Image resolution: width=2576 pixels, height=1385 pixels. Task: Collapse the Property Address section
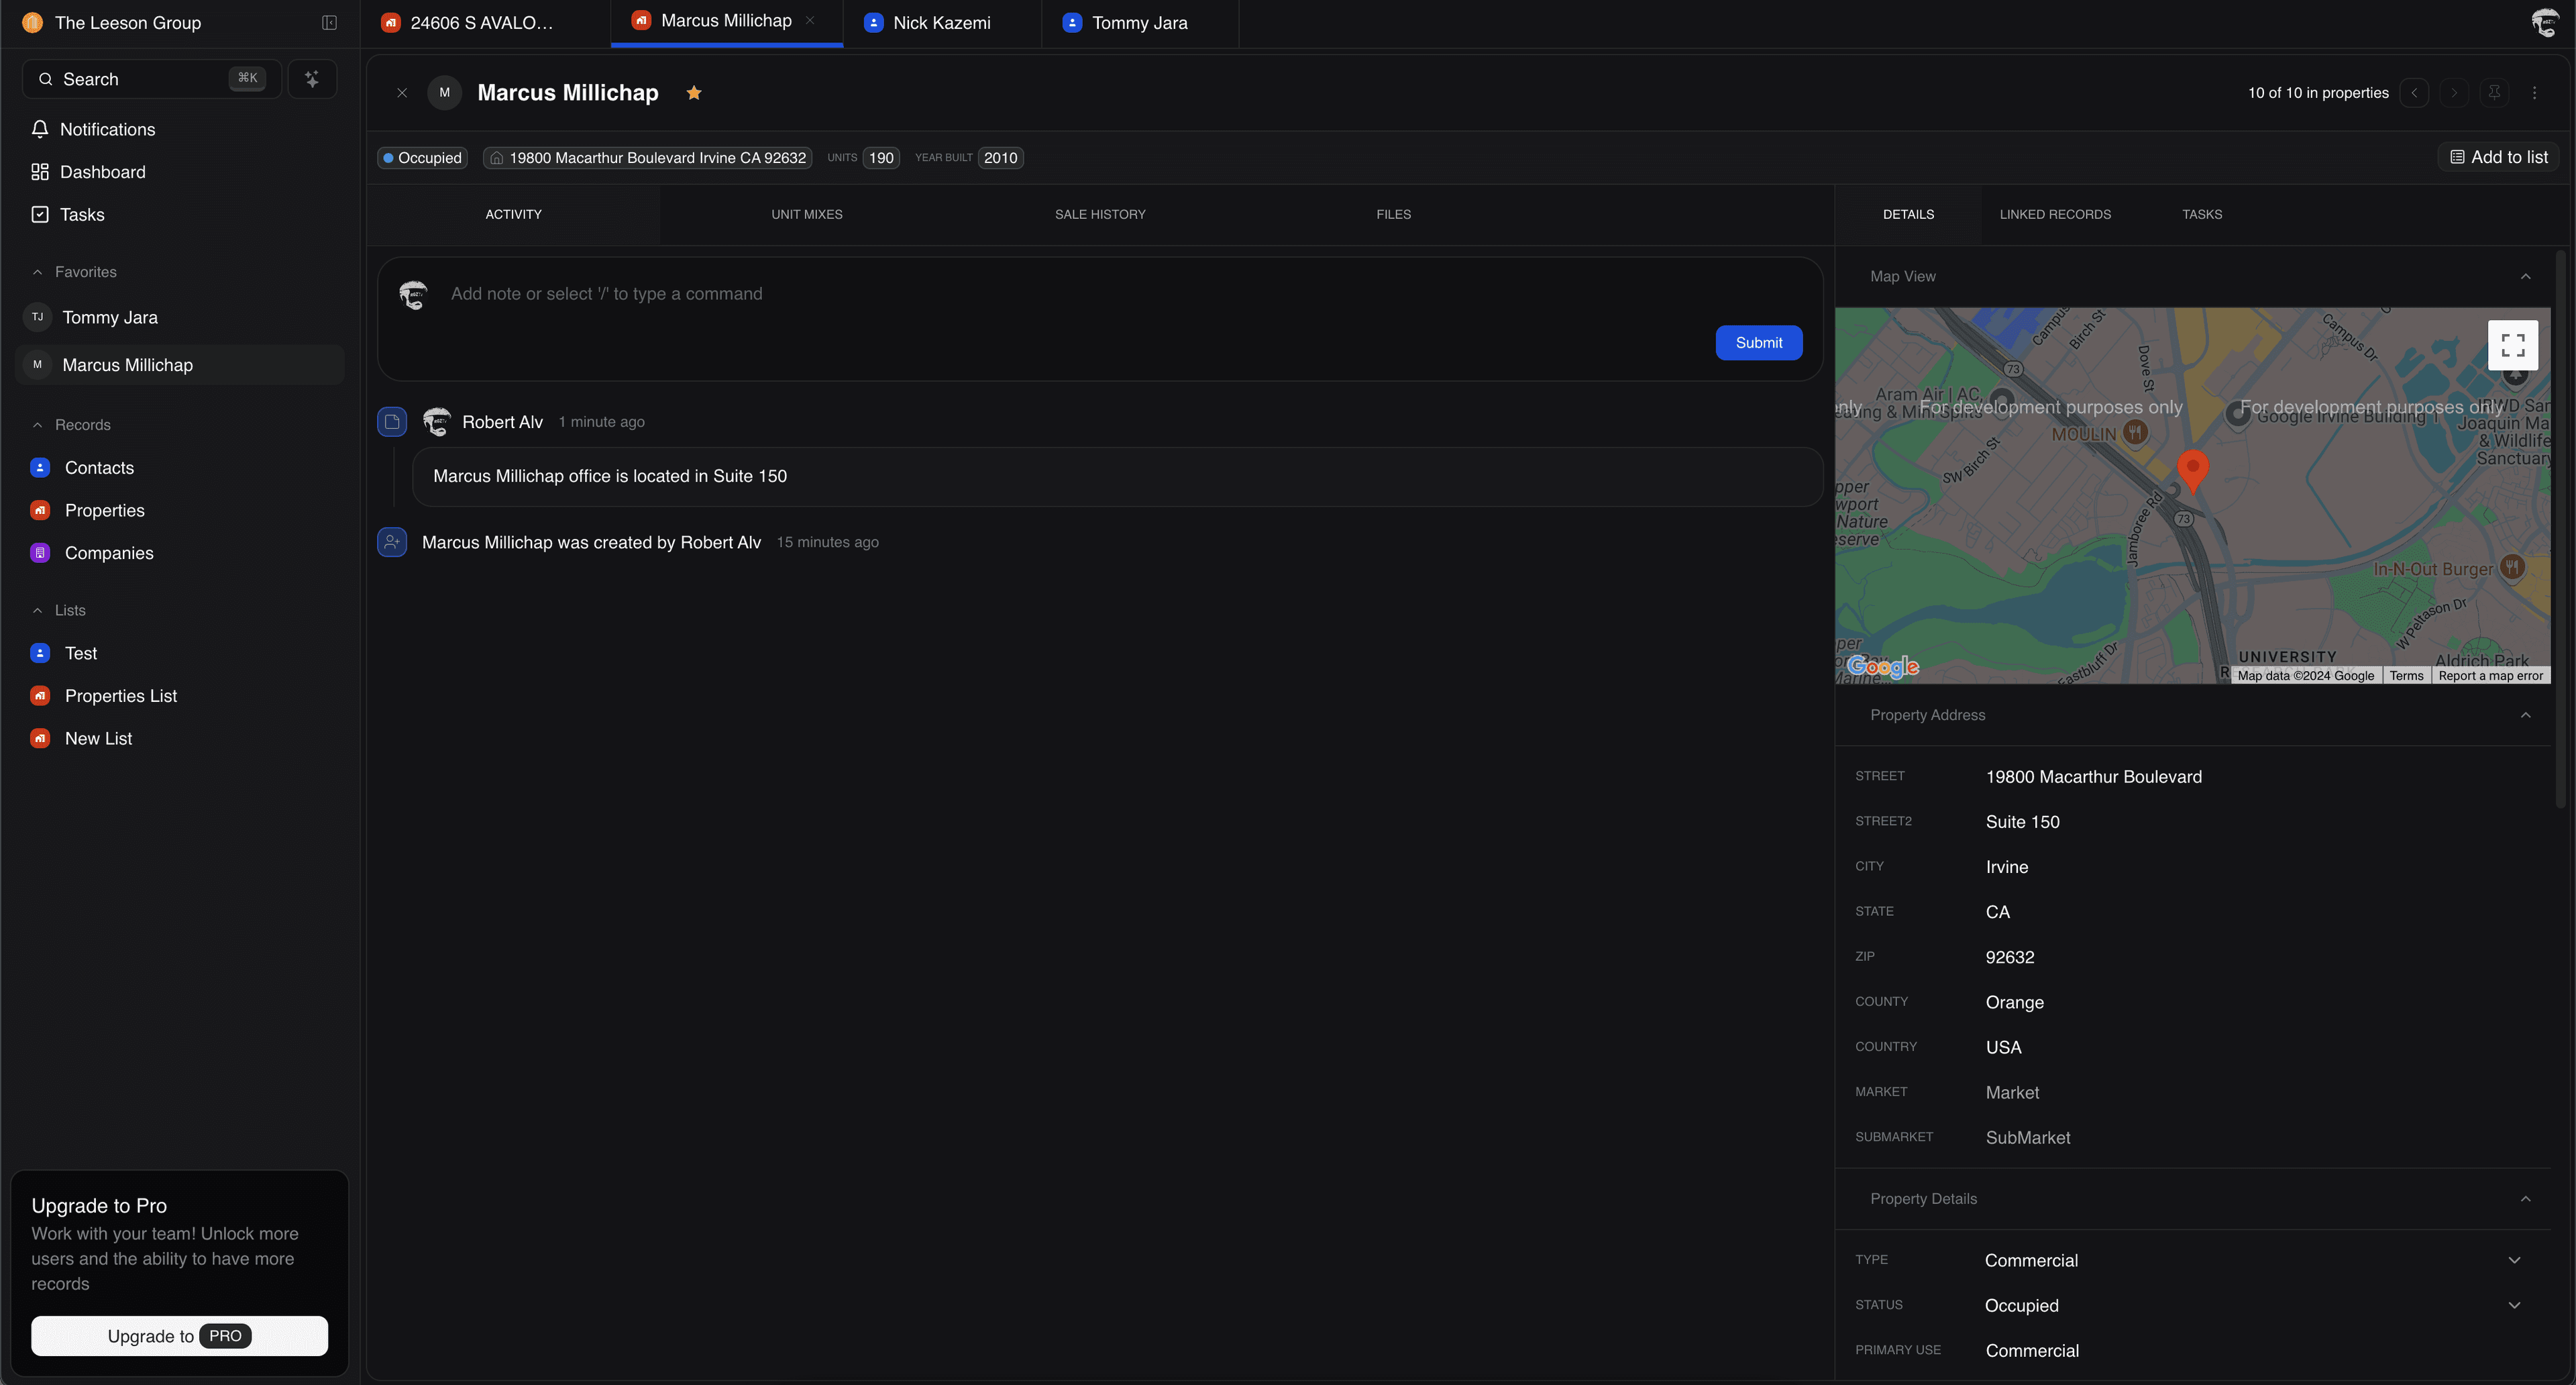(x=2525, y=715)
